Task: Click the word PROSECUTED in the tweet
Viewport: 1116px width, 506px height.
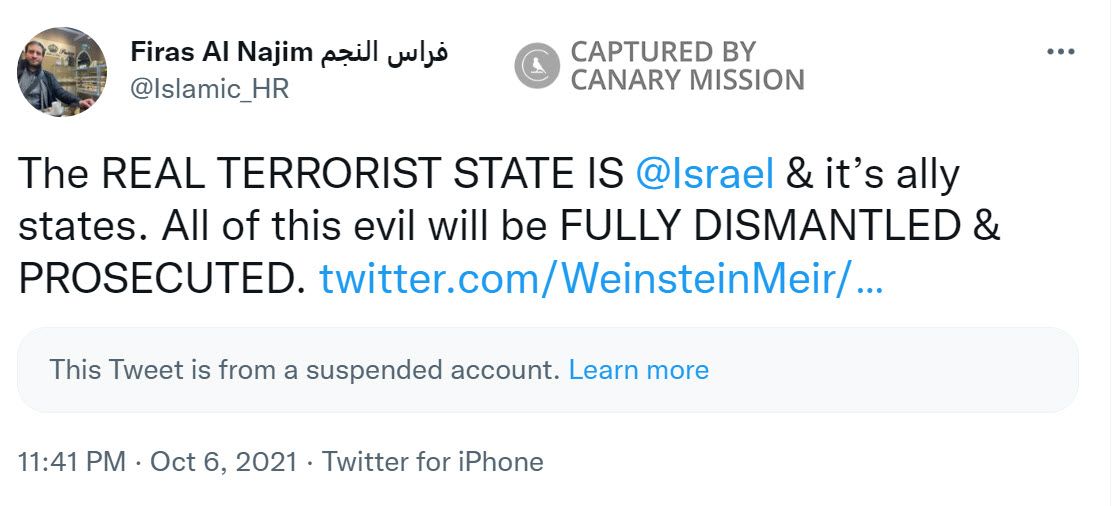Action: (160, 280)
